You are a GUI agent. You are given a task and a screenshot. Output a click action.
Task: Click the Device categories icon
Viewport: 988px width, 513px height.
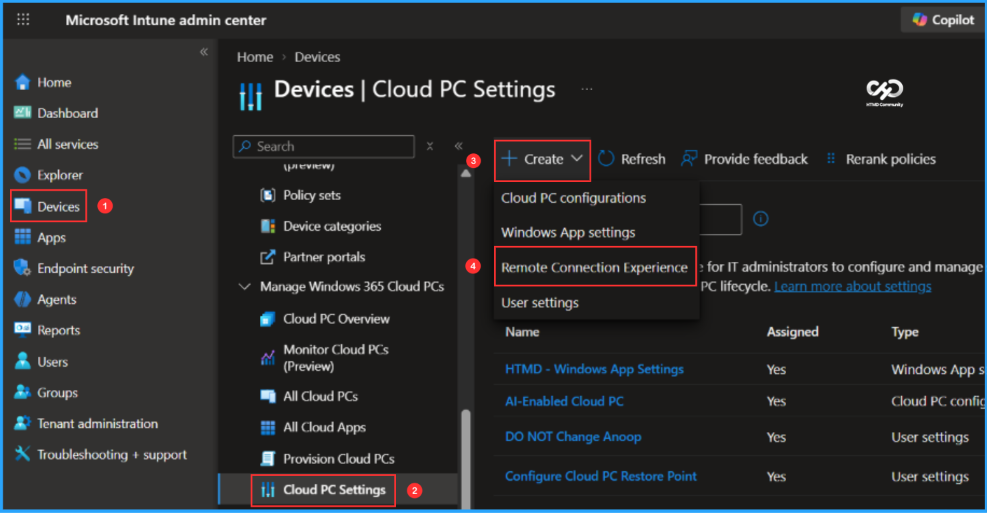(268, 226)
